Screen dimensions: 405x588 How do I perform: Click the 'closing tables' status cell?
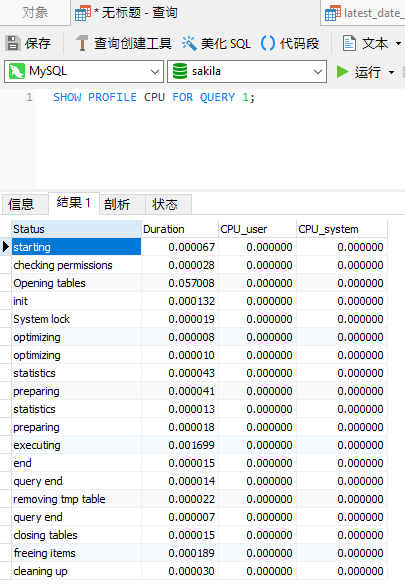pos(76,535)
